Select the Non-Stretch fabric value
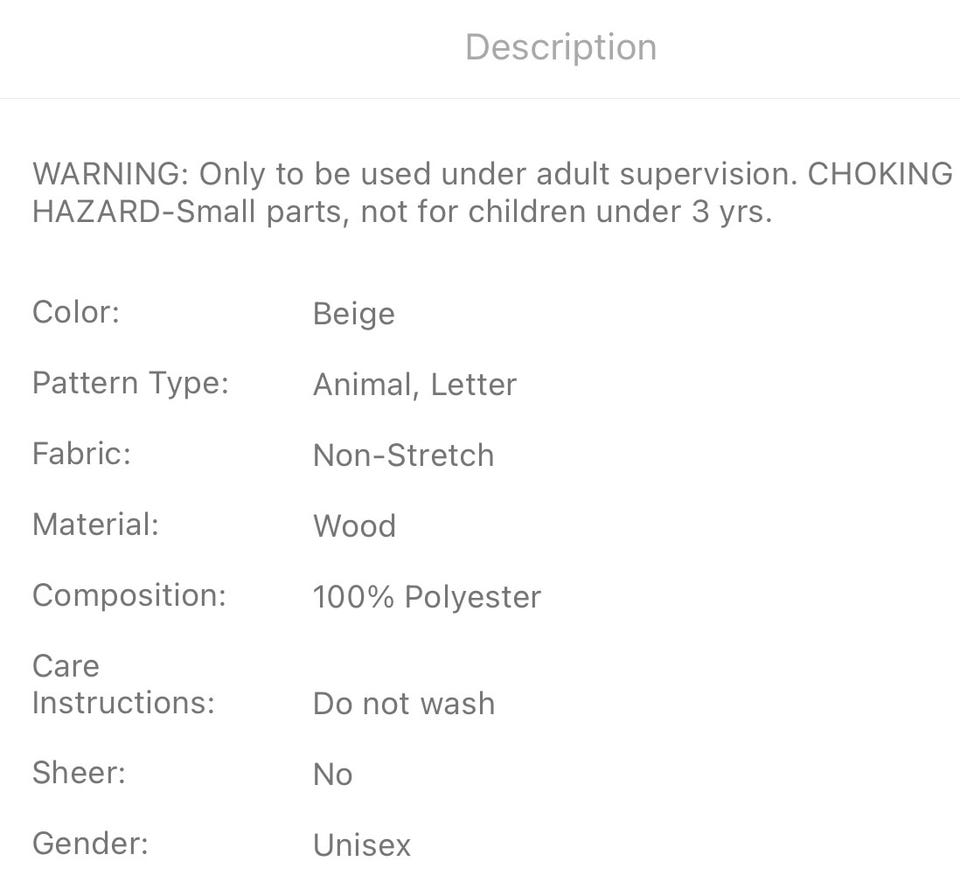The image size is (960, 889). 403,456
